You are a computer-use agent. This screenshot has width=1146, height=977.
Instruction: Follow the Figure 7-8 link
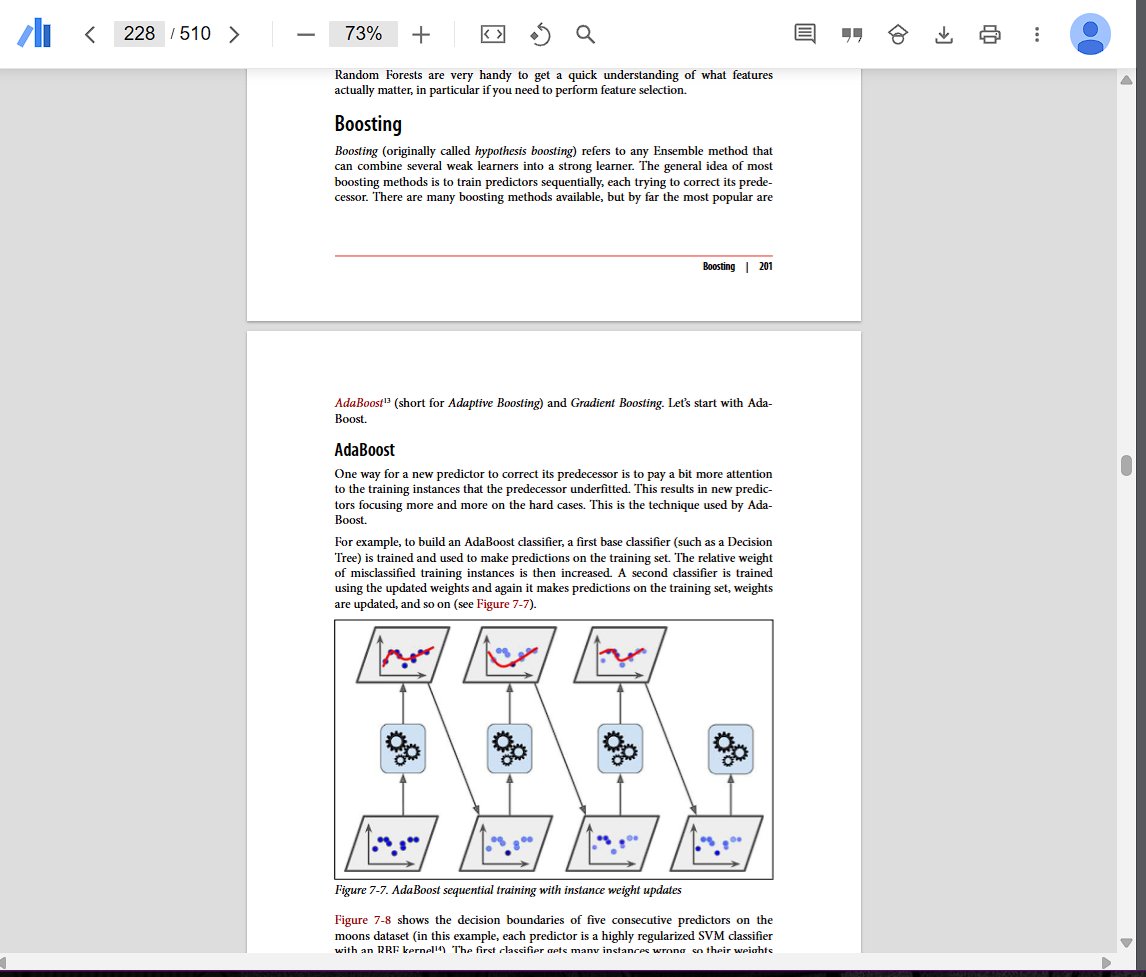point(363,920)
